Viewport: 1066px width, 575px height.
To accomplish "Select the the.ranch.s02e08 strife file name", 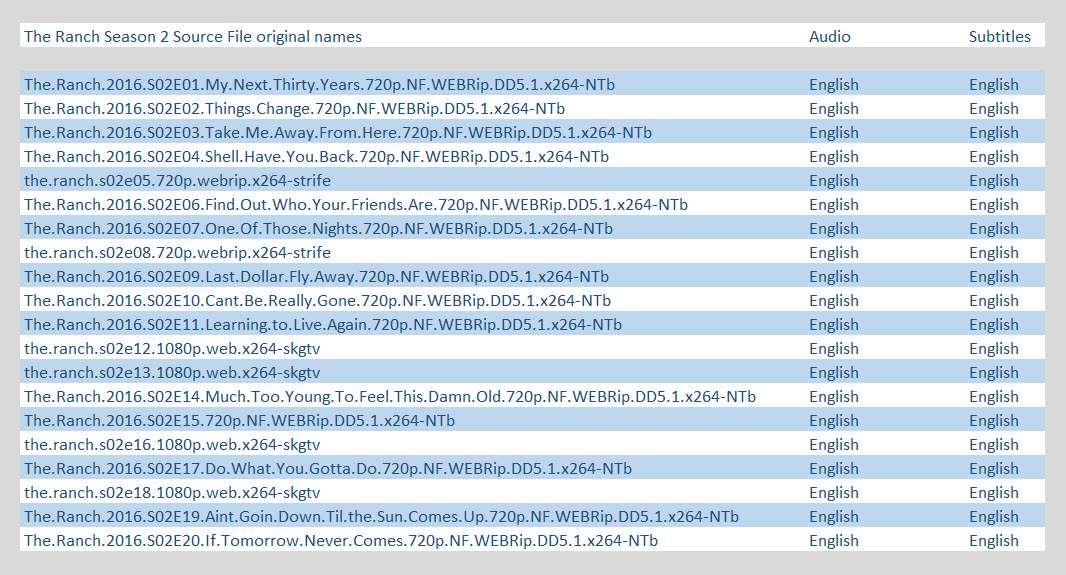I will pos(177,253).
